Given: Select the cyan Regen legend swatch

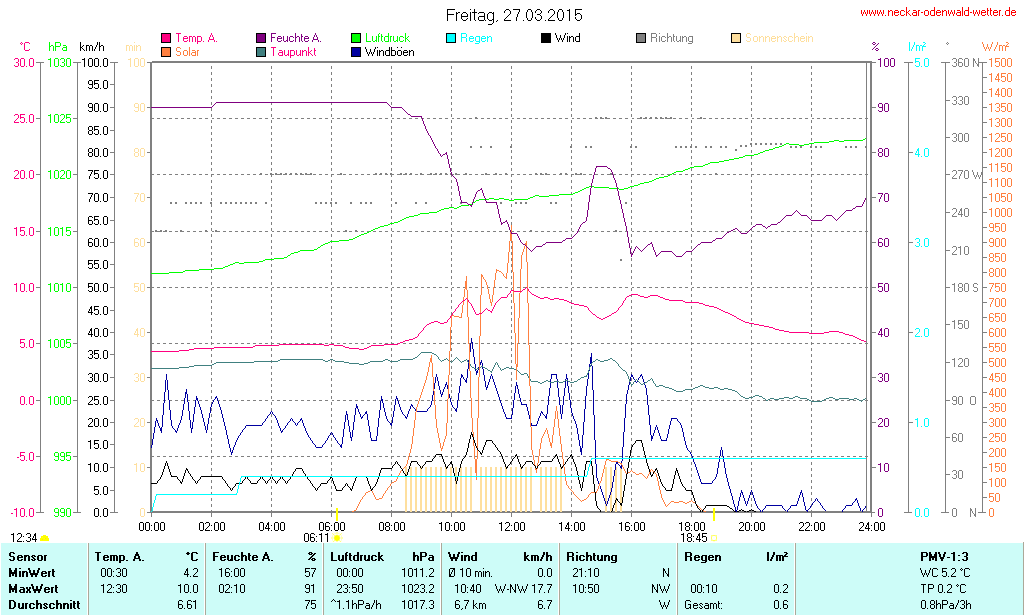Looking at the screenshot, I should tap(451, 39).
